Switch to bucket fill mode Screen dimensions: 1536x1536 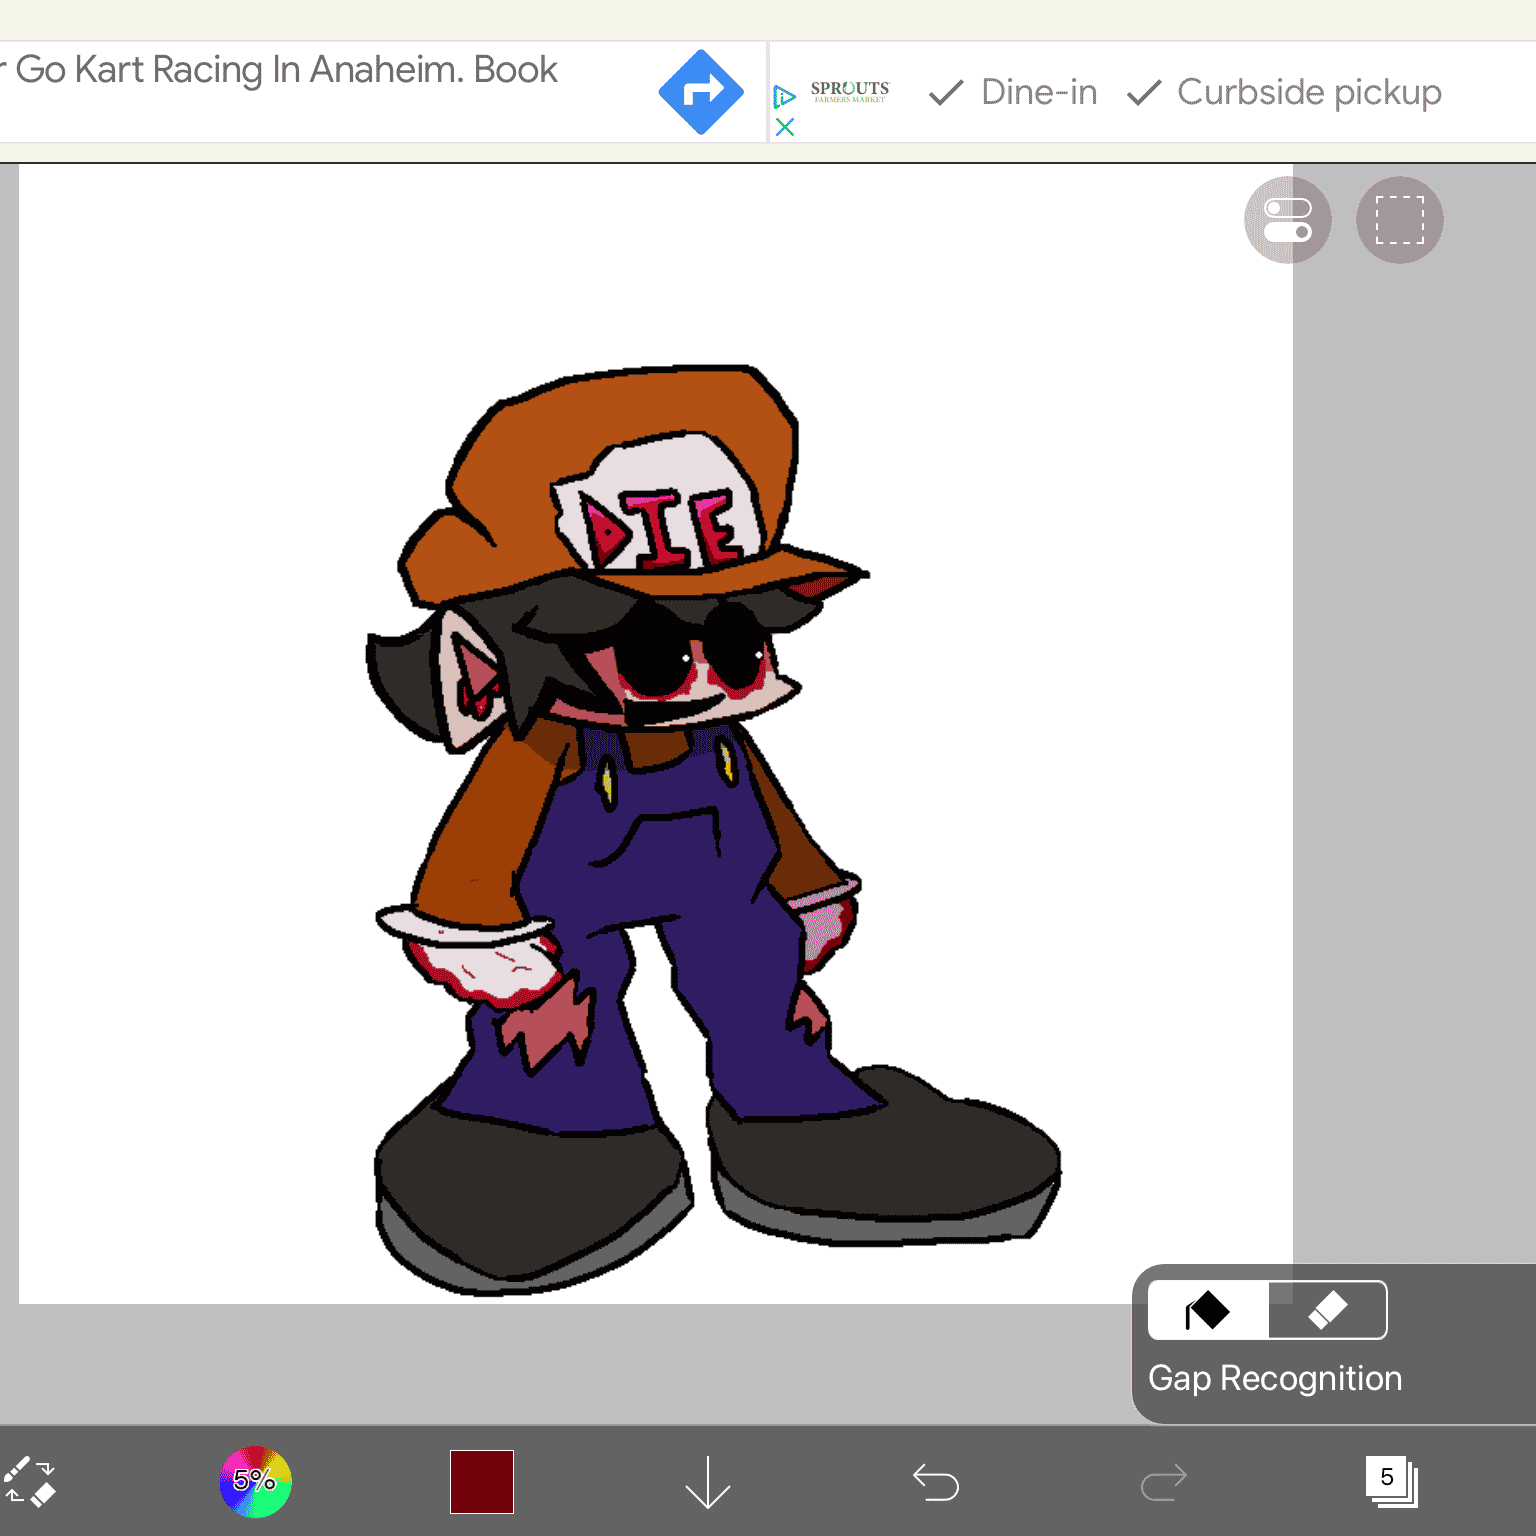1208,1310
